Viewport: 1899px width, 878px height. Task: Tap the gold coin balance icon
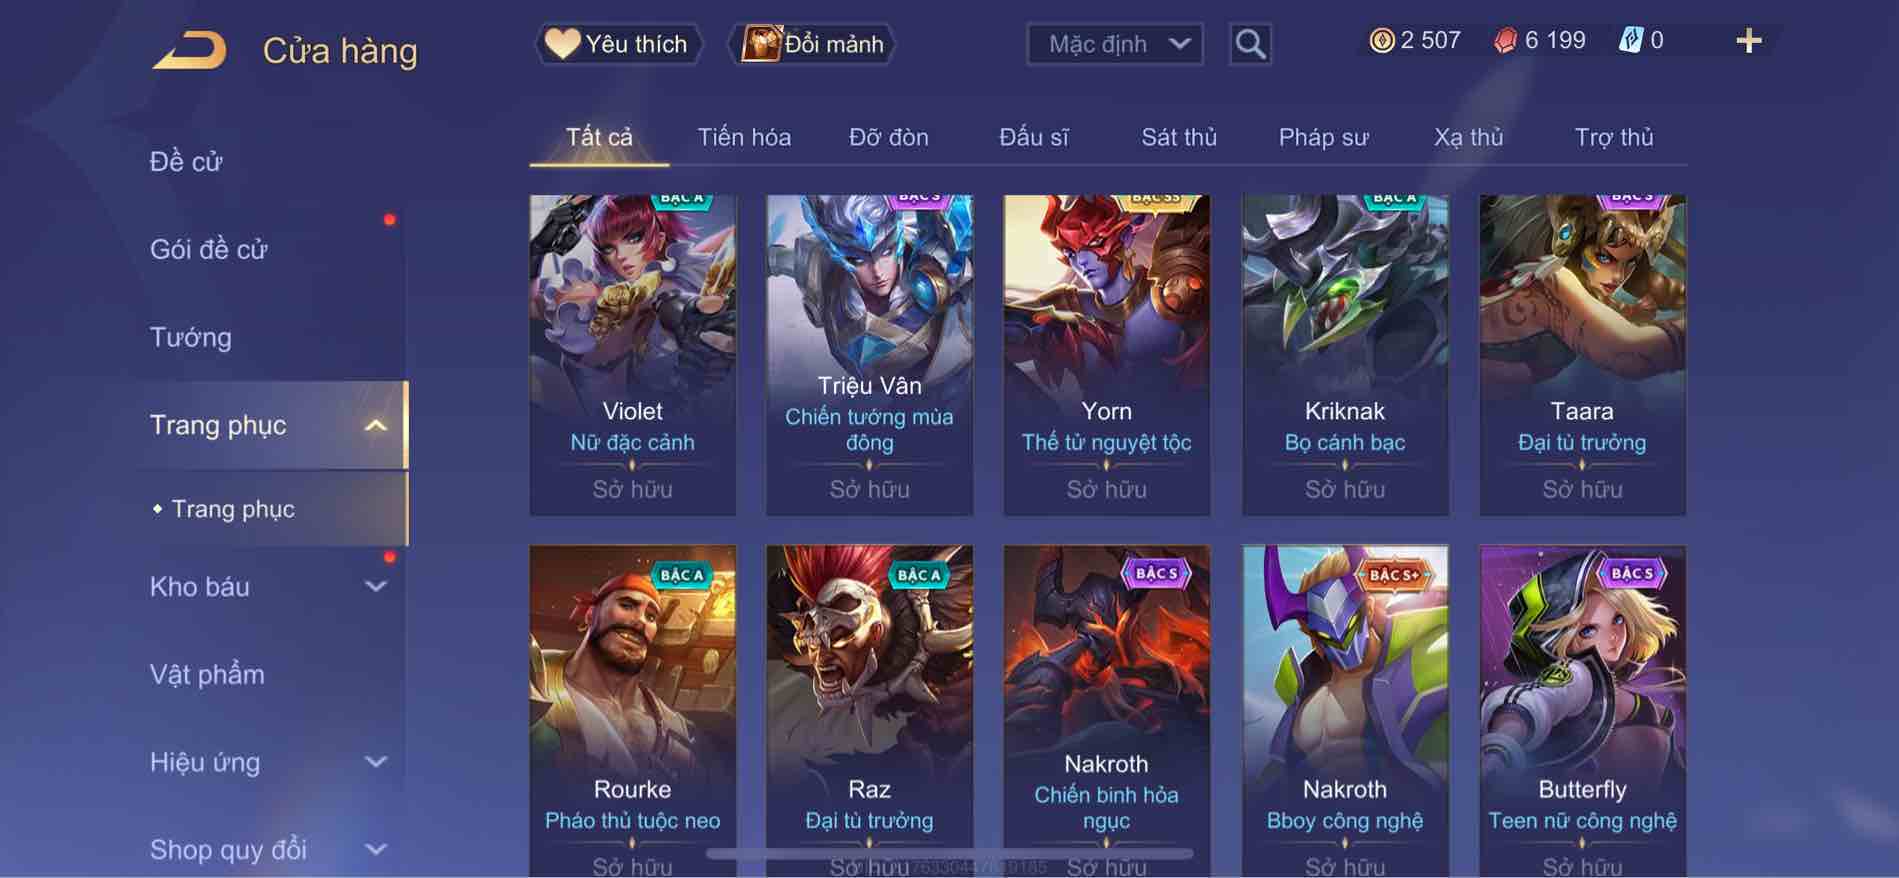coord(1381,41)
